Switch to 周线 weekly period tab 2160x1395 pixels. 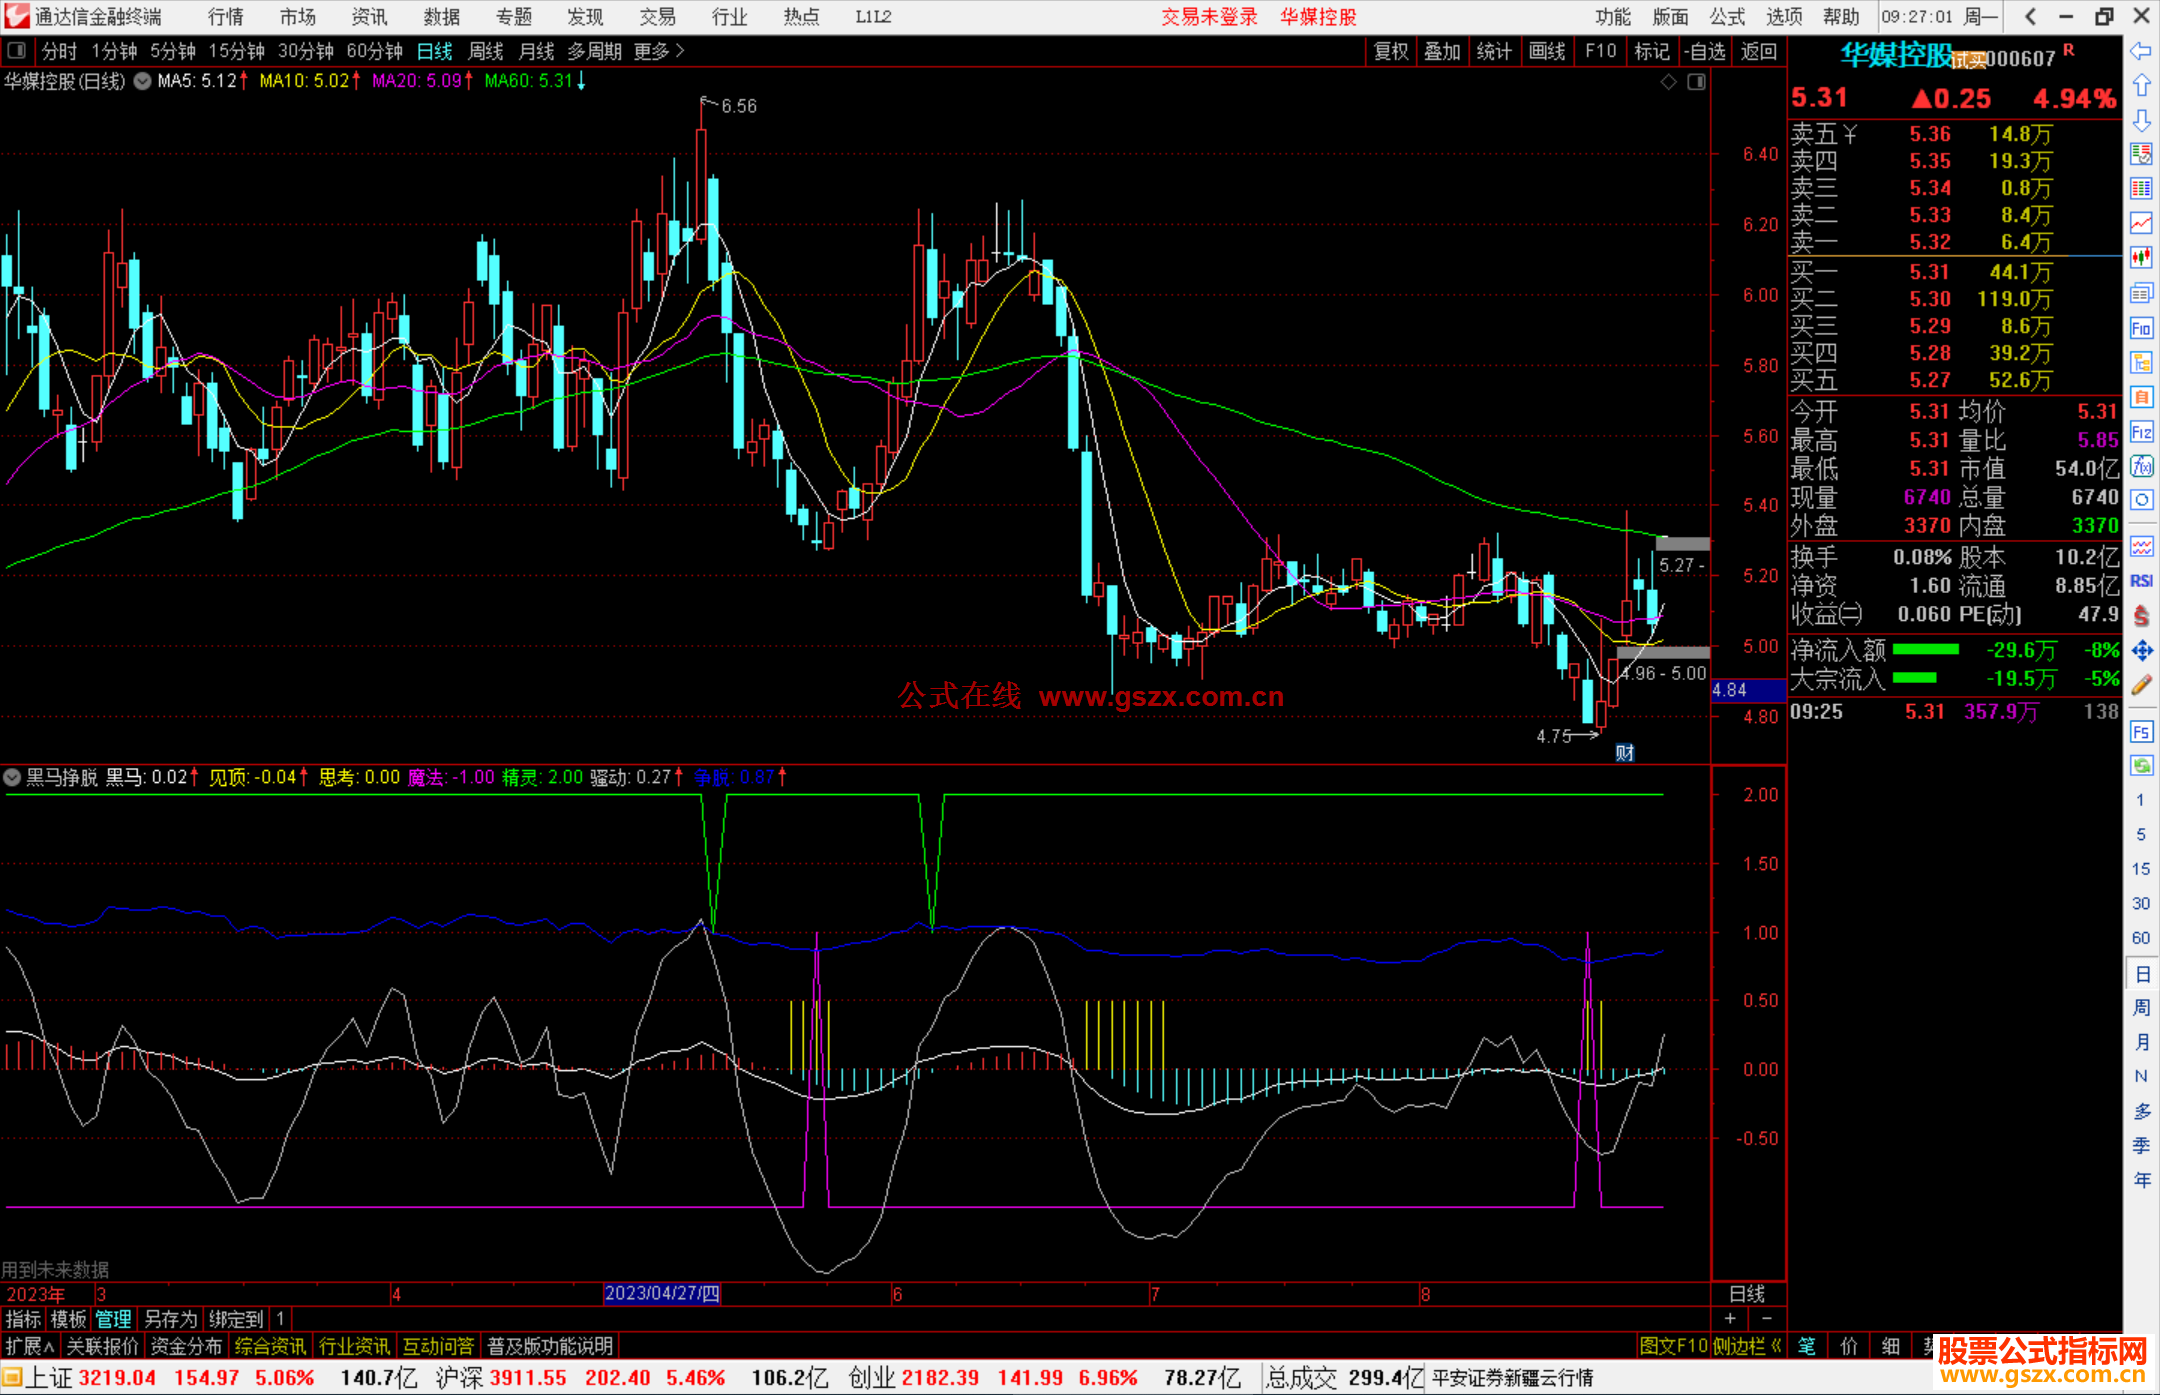point(486,51)
